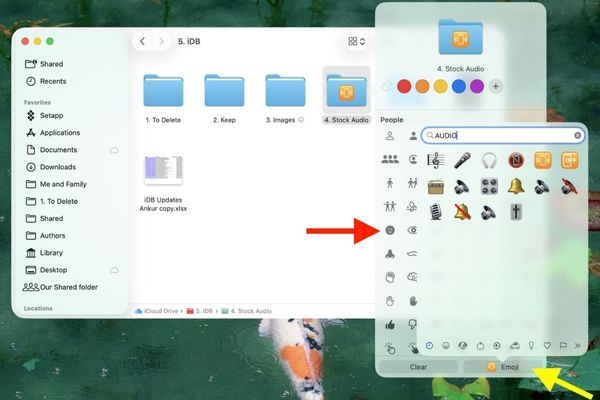600x400 pixels.
Task: Select the mustache symbol
Action: coord(412,254)
